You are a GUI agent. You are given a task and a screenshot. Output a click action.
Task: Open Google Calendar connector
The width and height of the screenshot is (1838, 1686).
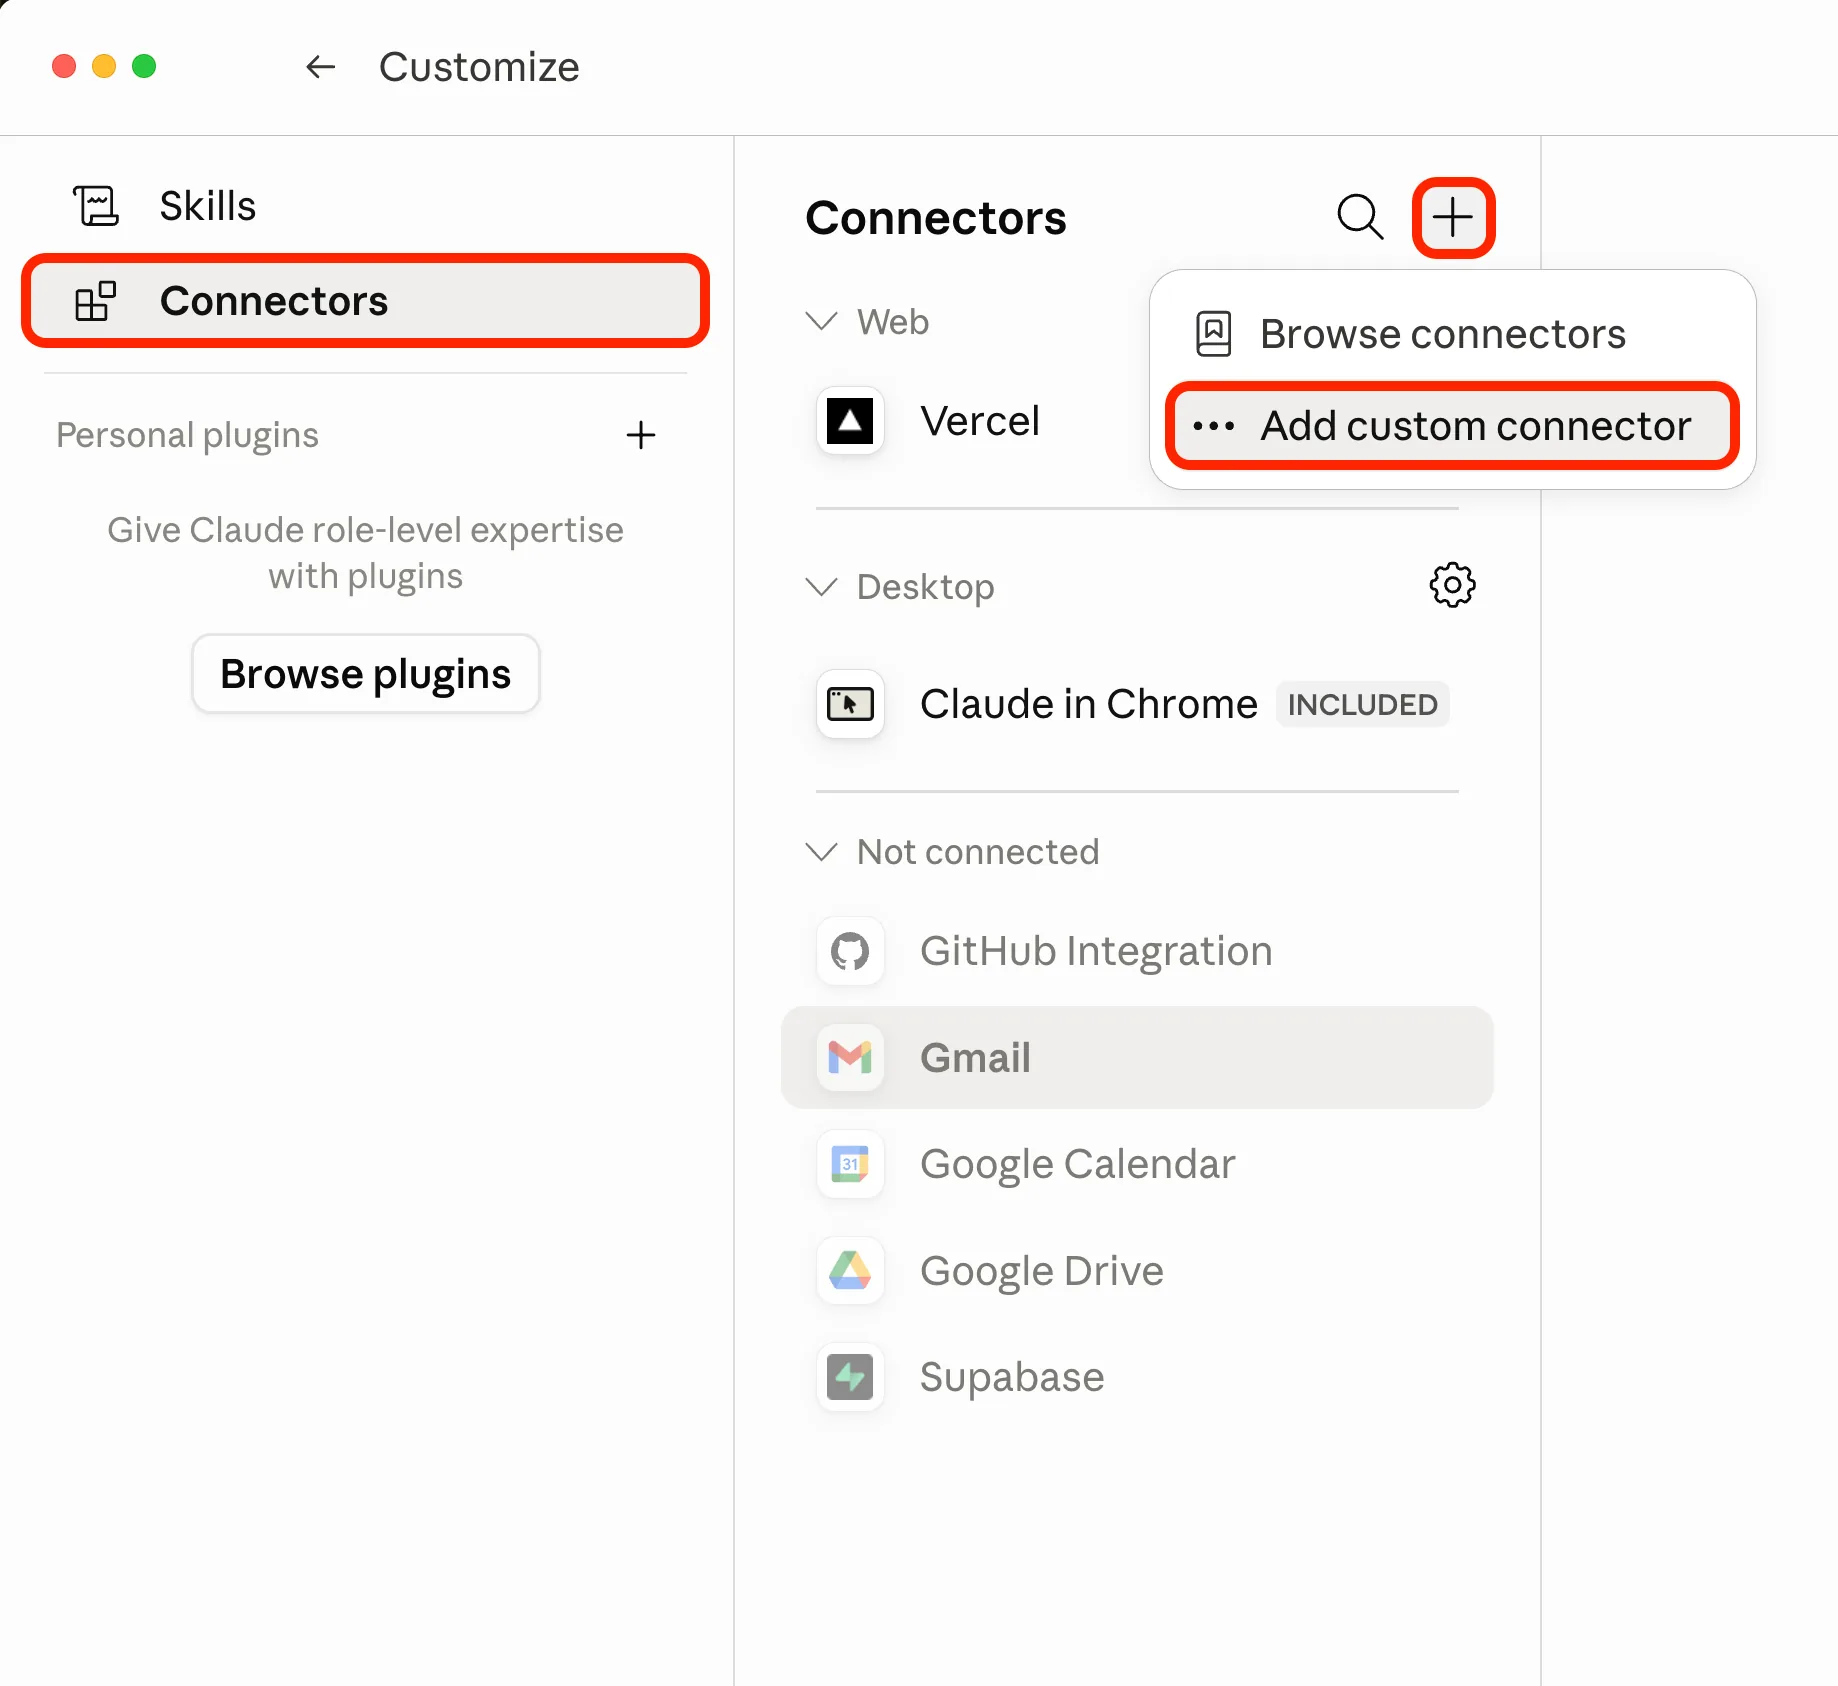coord(1137,1164)
